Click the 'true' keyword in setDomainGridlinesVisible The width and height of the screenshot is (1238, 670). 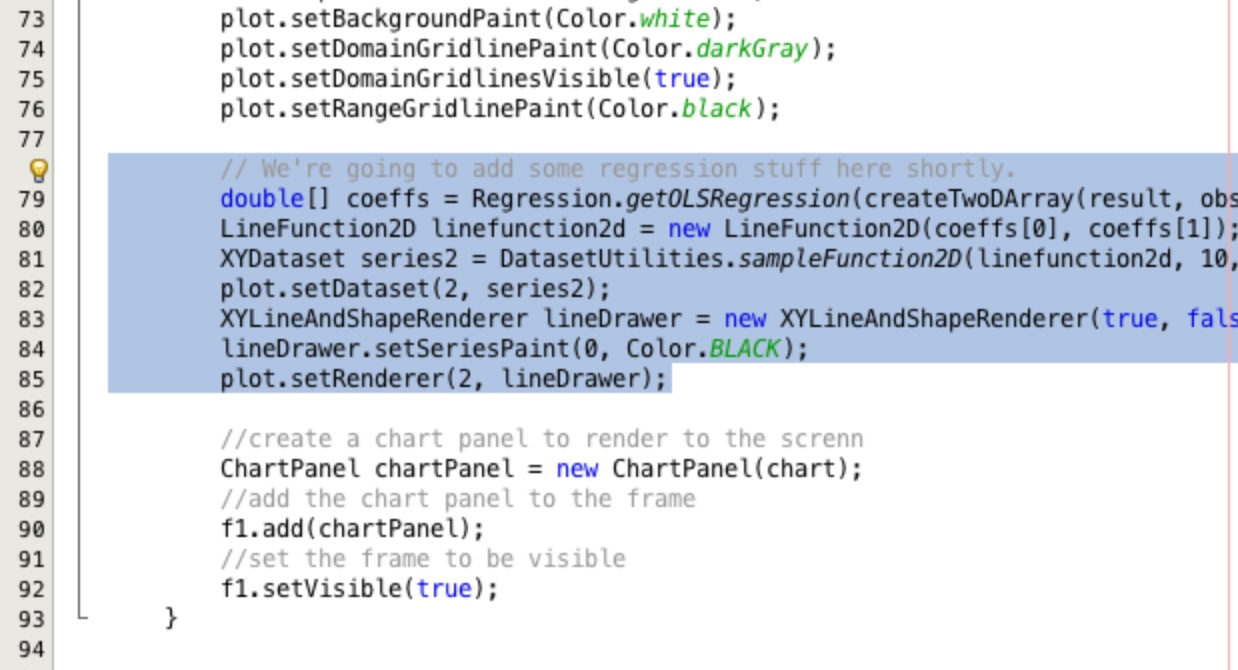coord(681,79)
